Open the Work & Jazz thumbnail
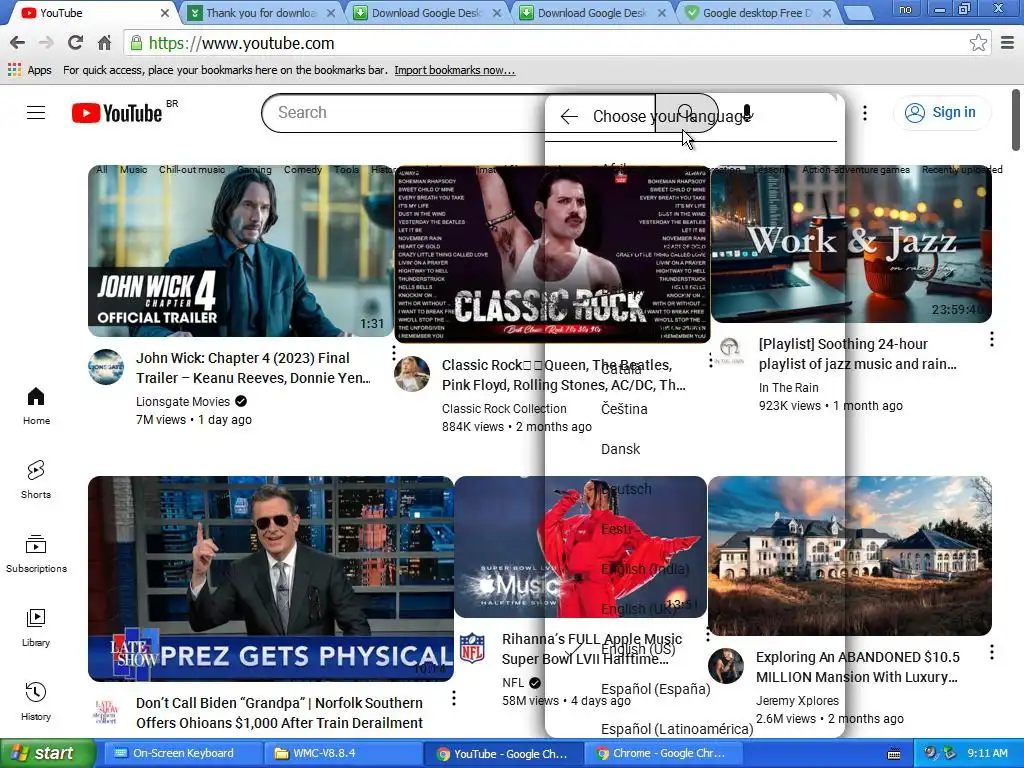Screen dimensions: 1024x768 (x=851, y=244)
